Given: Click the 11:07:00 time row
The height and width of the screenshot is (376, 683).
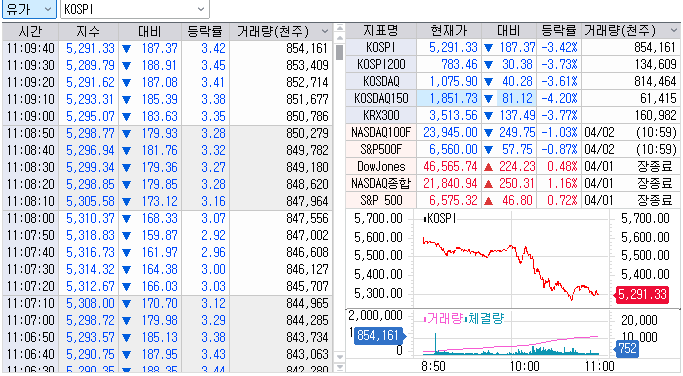Looking at the screenshot, I should (167, 320).
